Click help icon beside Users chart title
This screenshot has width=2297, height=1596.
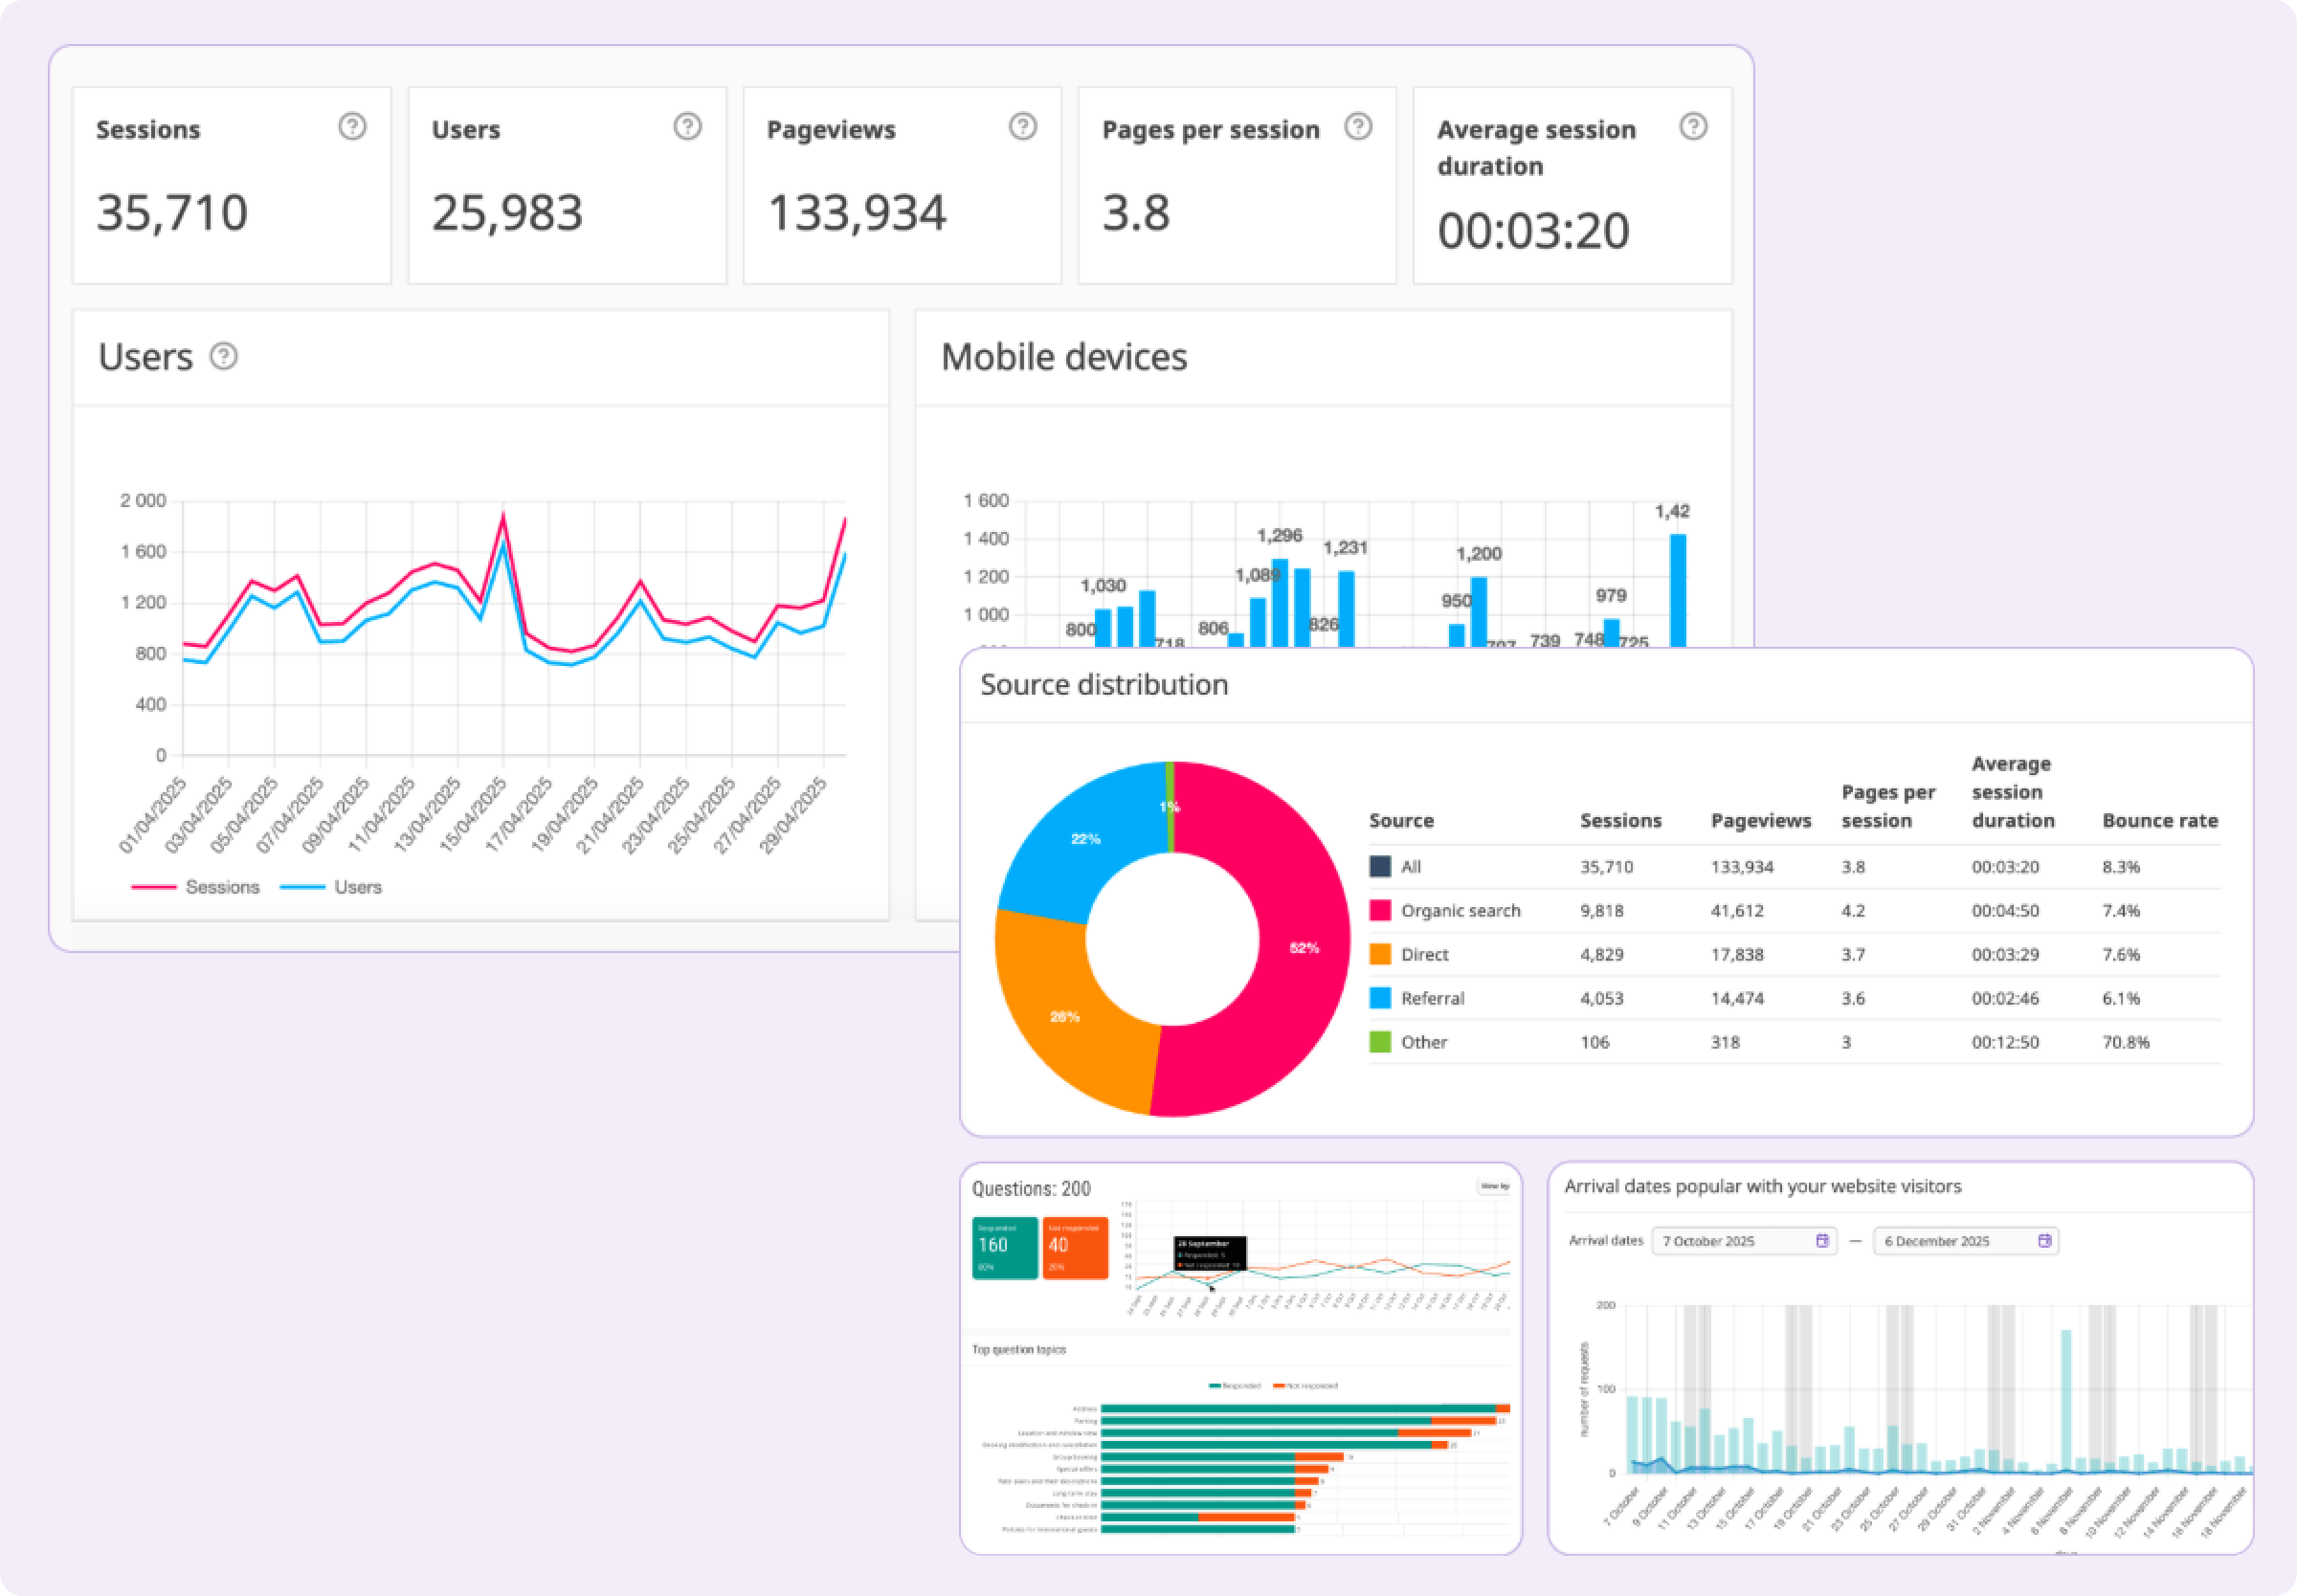[223, 356]
